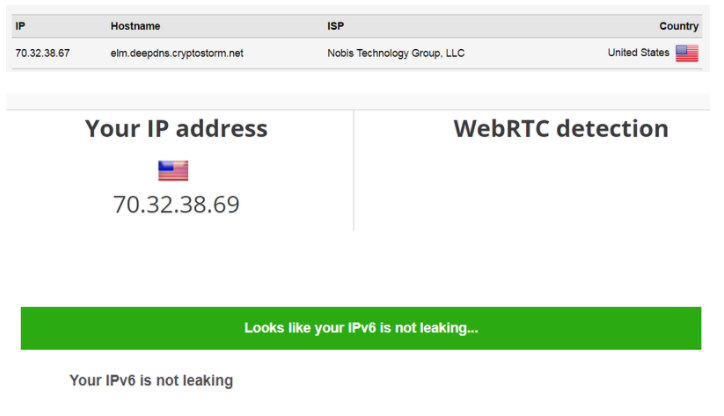Click the Looks like your IPv6 banner text
The width and height of the screenshot is (724, 416).
(361, 328)
